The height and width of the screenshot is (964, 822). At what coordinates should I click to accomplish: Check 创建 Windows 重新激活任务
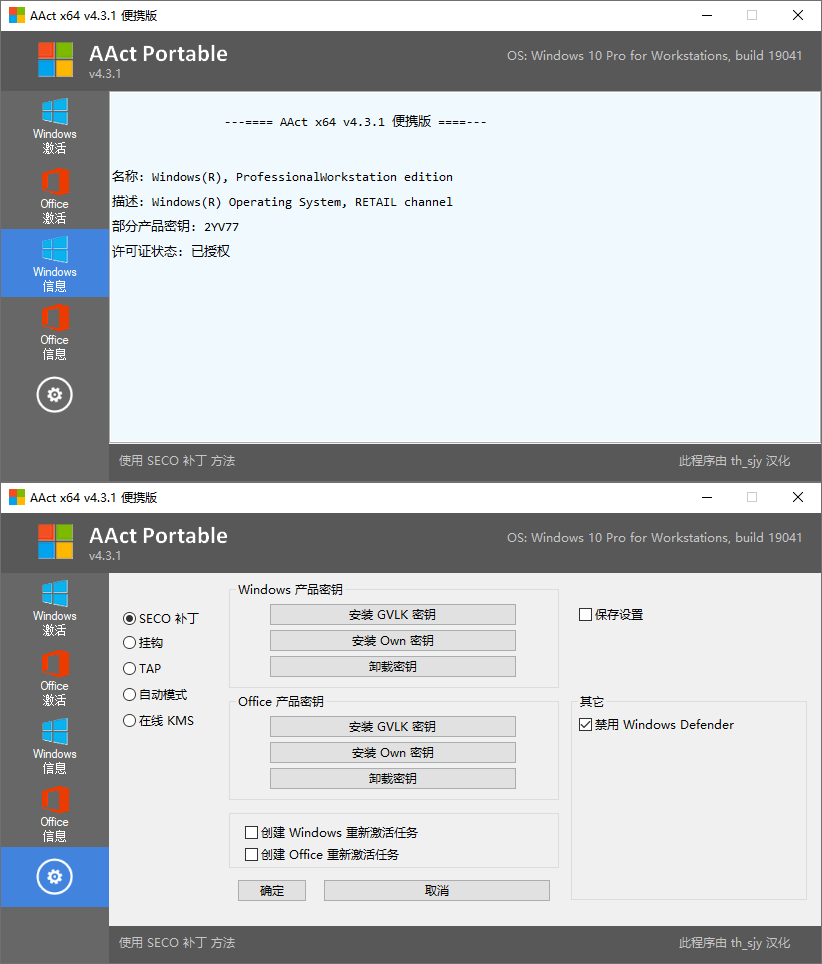(331, 832)
